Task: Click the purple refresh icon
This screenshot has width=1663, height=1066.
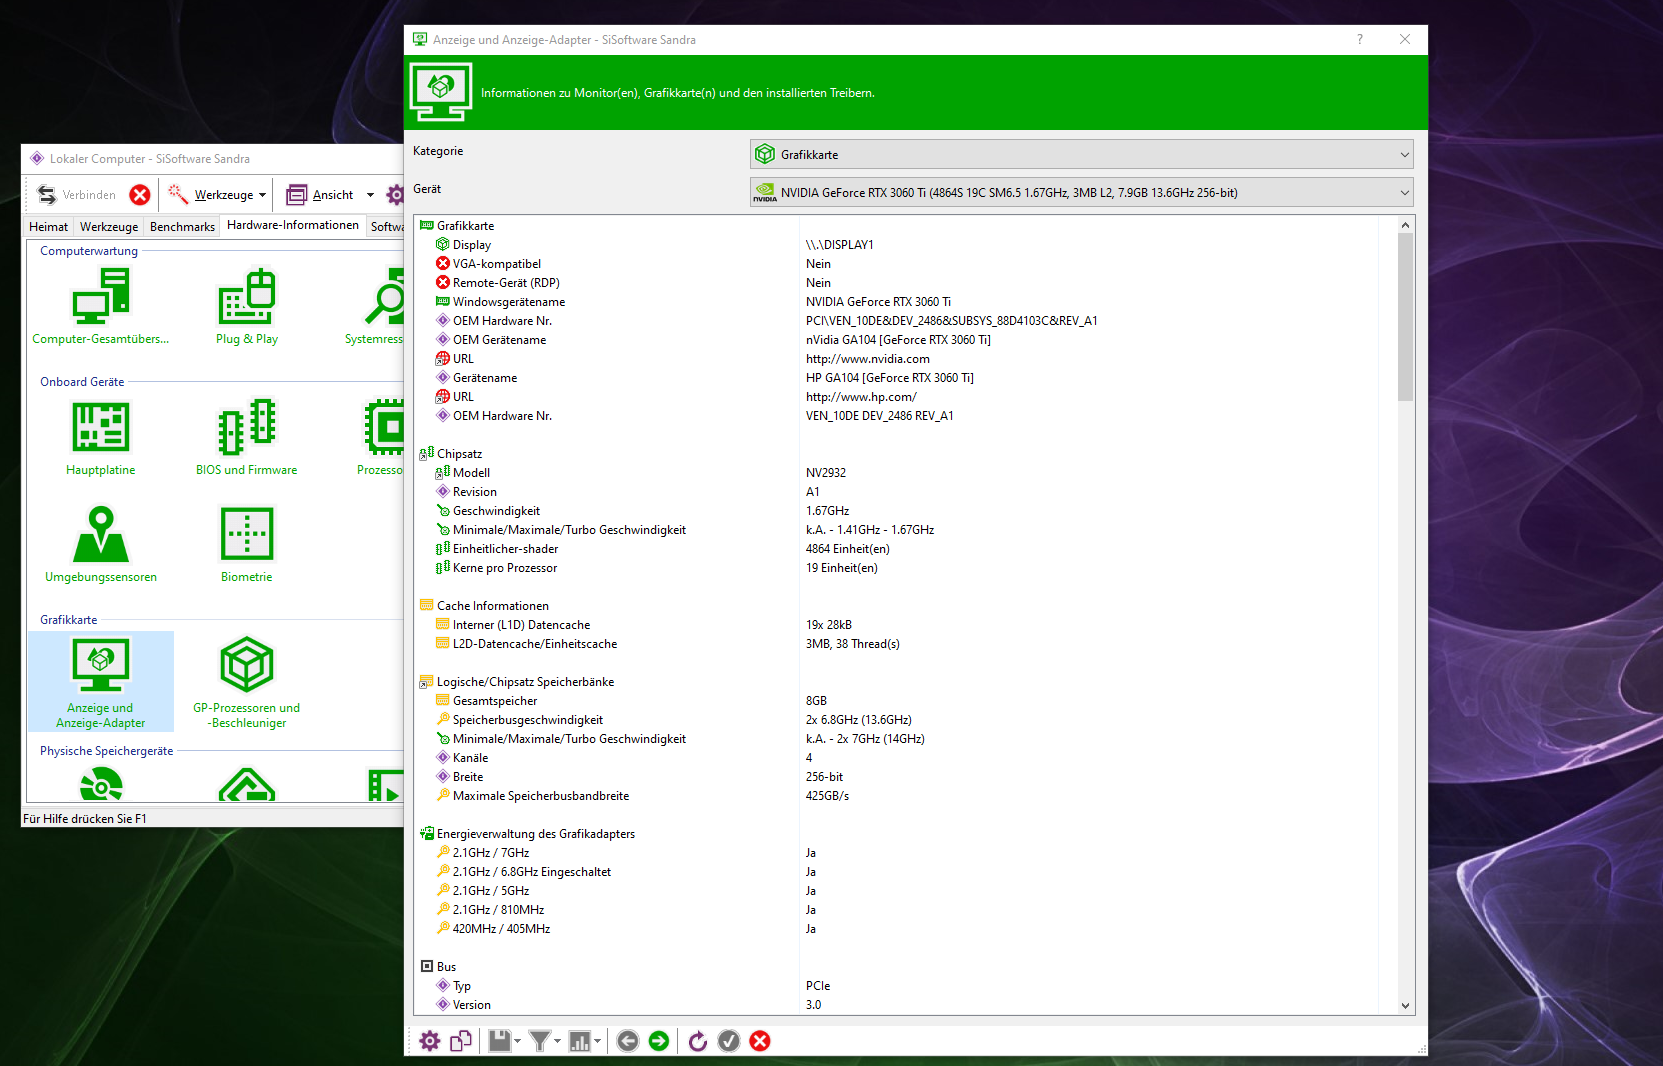Action: pos(698,1041)
